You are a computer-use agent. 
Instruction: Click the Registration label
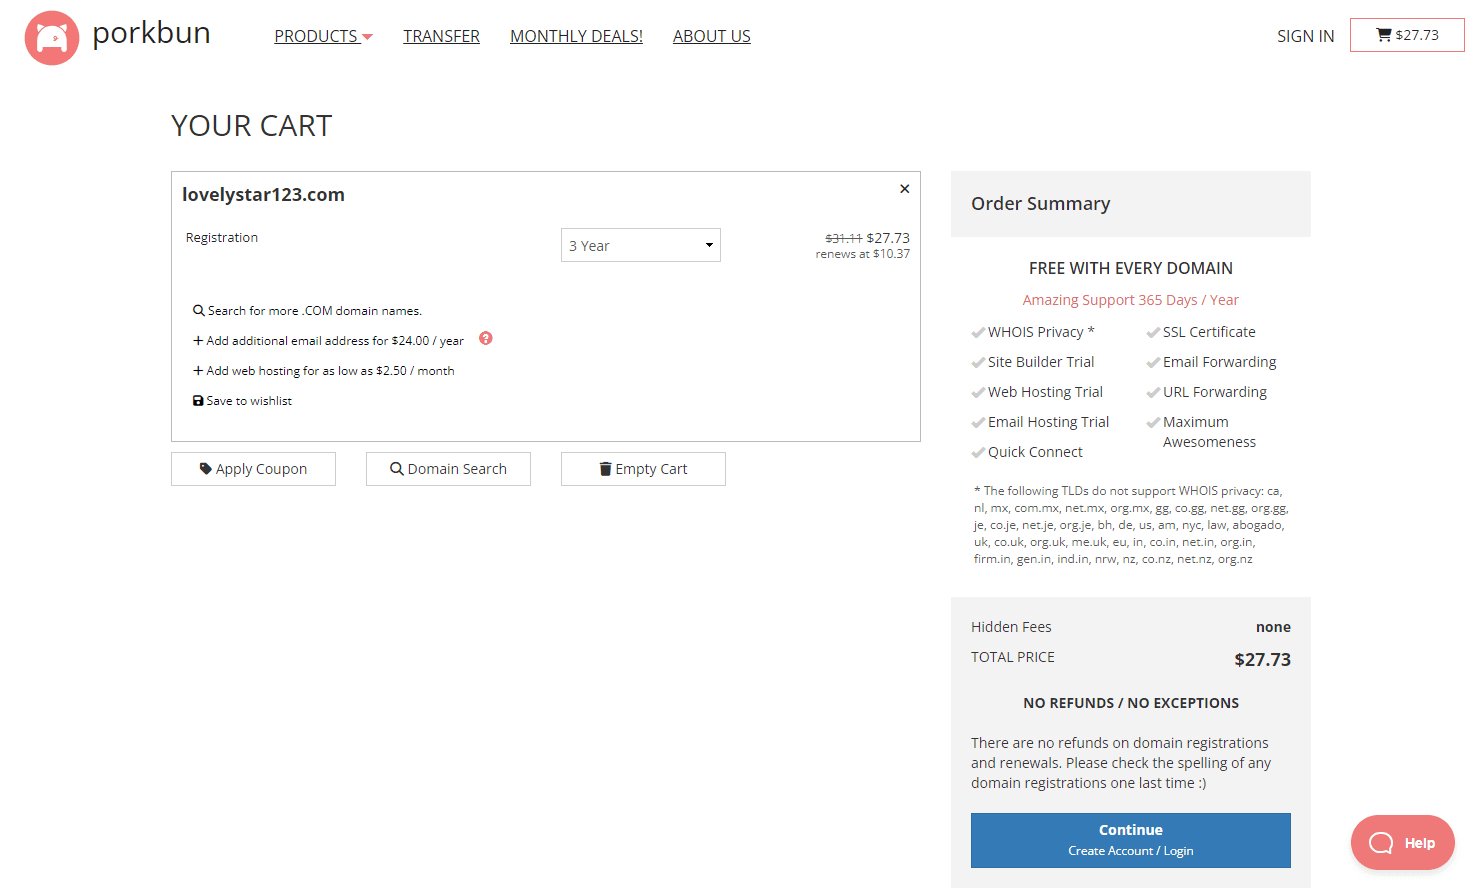click(222, 237)
